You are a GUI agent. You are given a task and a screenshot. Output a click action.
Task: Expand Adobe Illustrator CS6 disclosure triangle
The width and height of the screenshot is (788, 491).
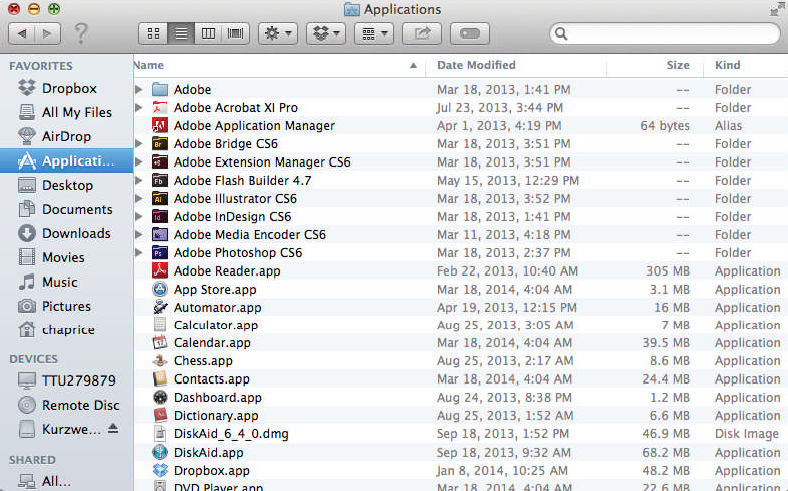pos(139,199)
